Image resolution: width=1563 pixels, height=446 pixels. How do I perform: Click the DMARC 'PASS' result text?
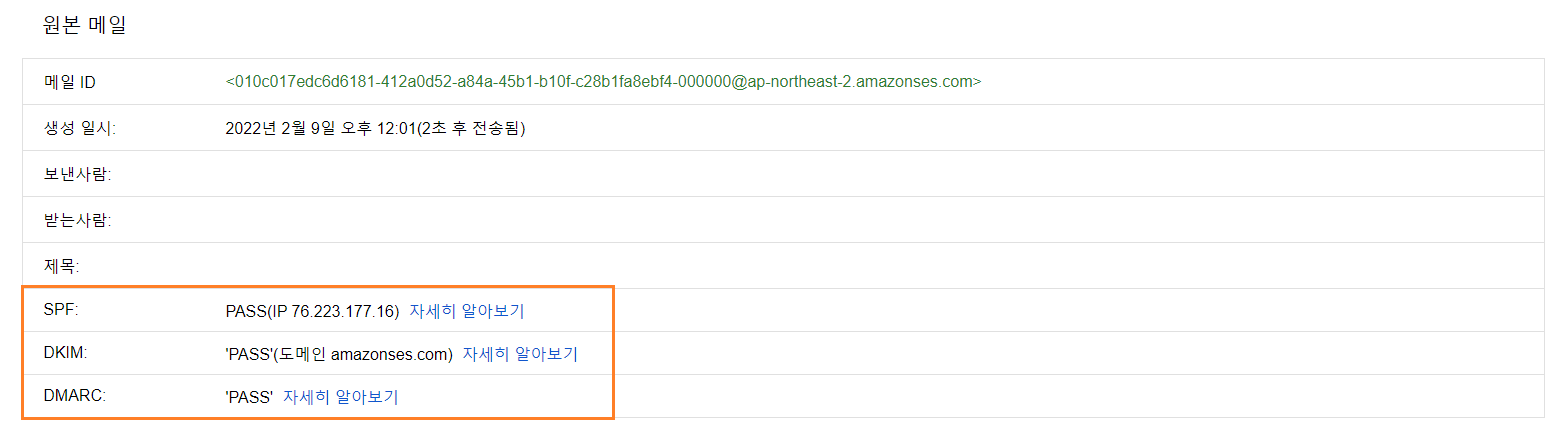coord(249,397)
